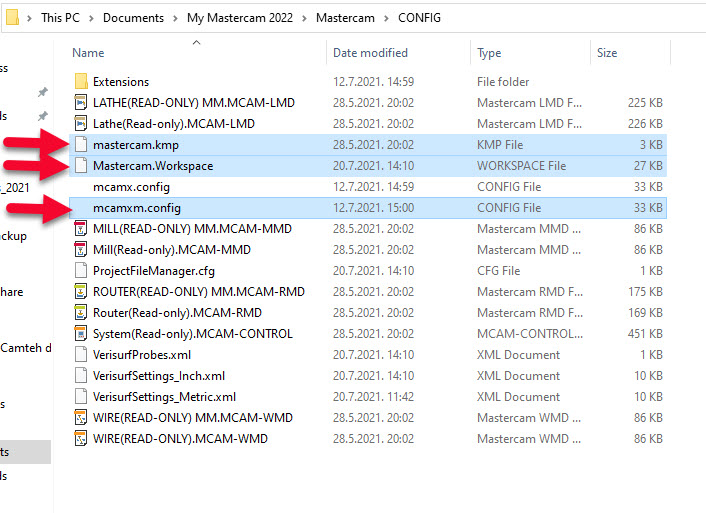Click the System(Read-only).MCAM-CONTROL file icon
Viewport: 706px width, 513px height.
click(x=81, y=334)
